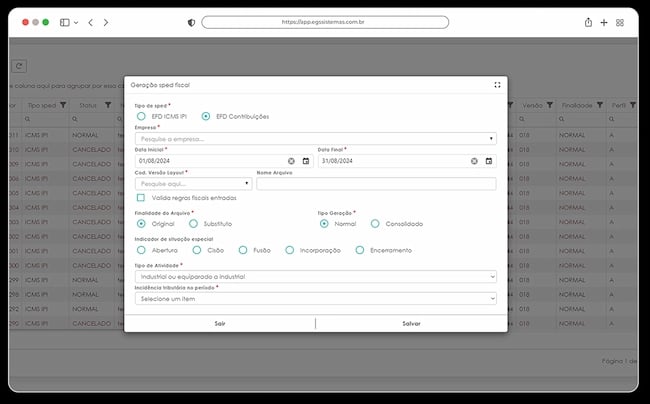Click the Nome Arquivo text field
The height and width of the screenshot is (404, 650).
tap(376, 184)
